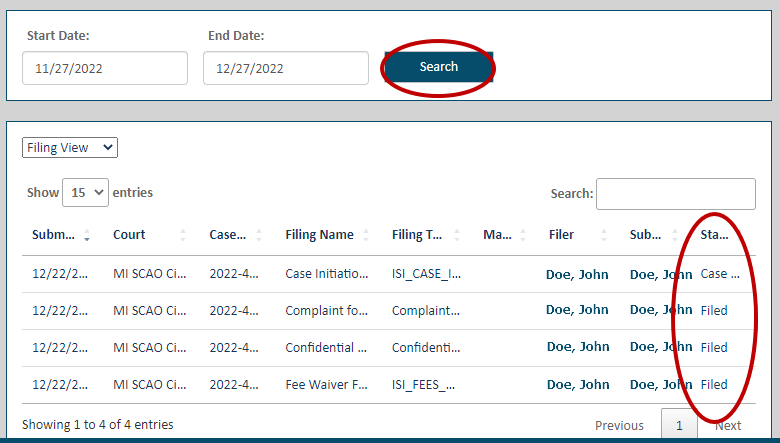780x443 pixels.
Task: Sort table by Filing Name column
Action: click(x=319, y=235)
